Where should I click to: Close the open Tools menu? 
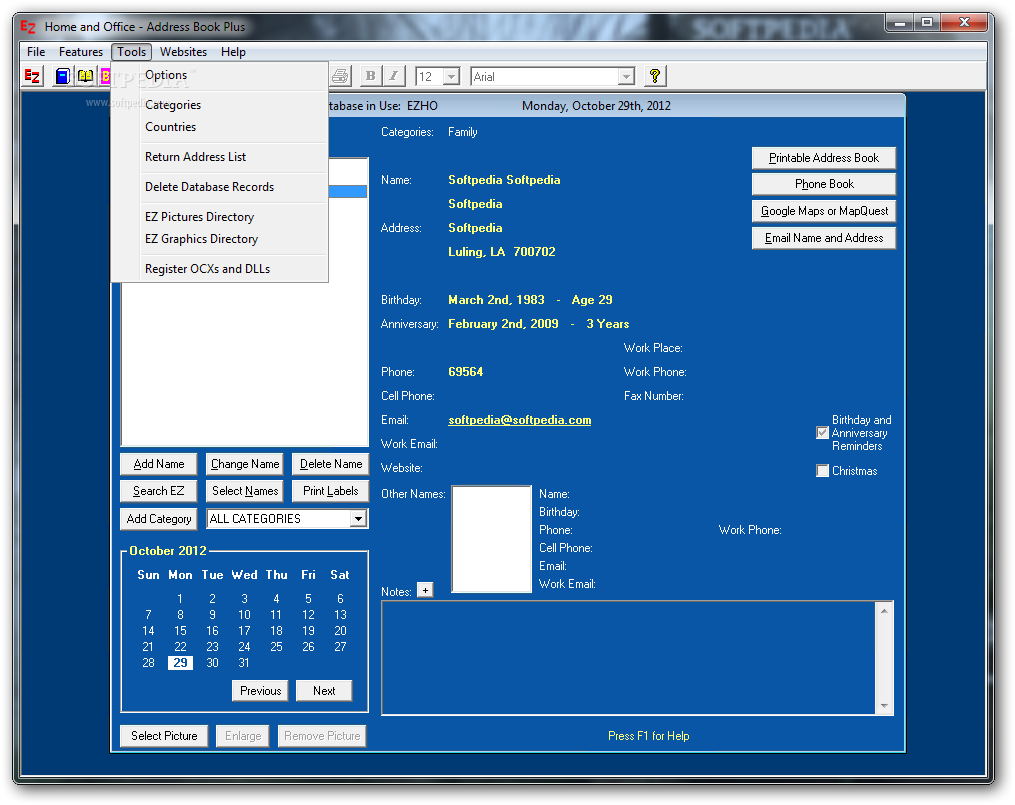[x=131, y=52]
